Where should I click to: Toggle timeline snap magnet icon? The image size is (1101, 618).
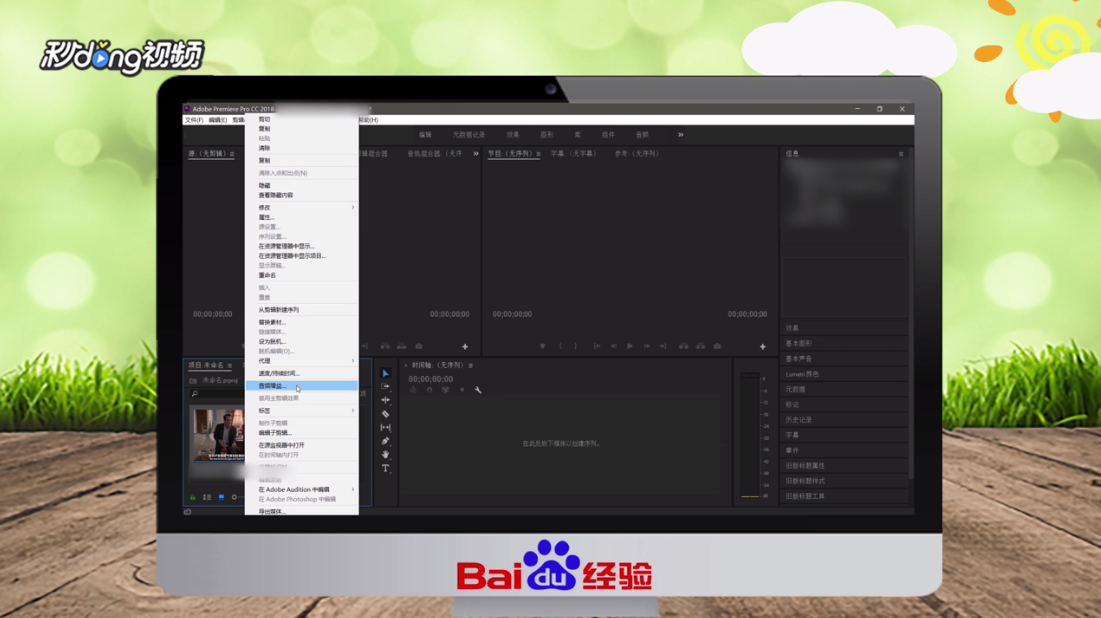point(430,390)
